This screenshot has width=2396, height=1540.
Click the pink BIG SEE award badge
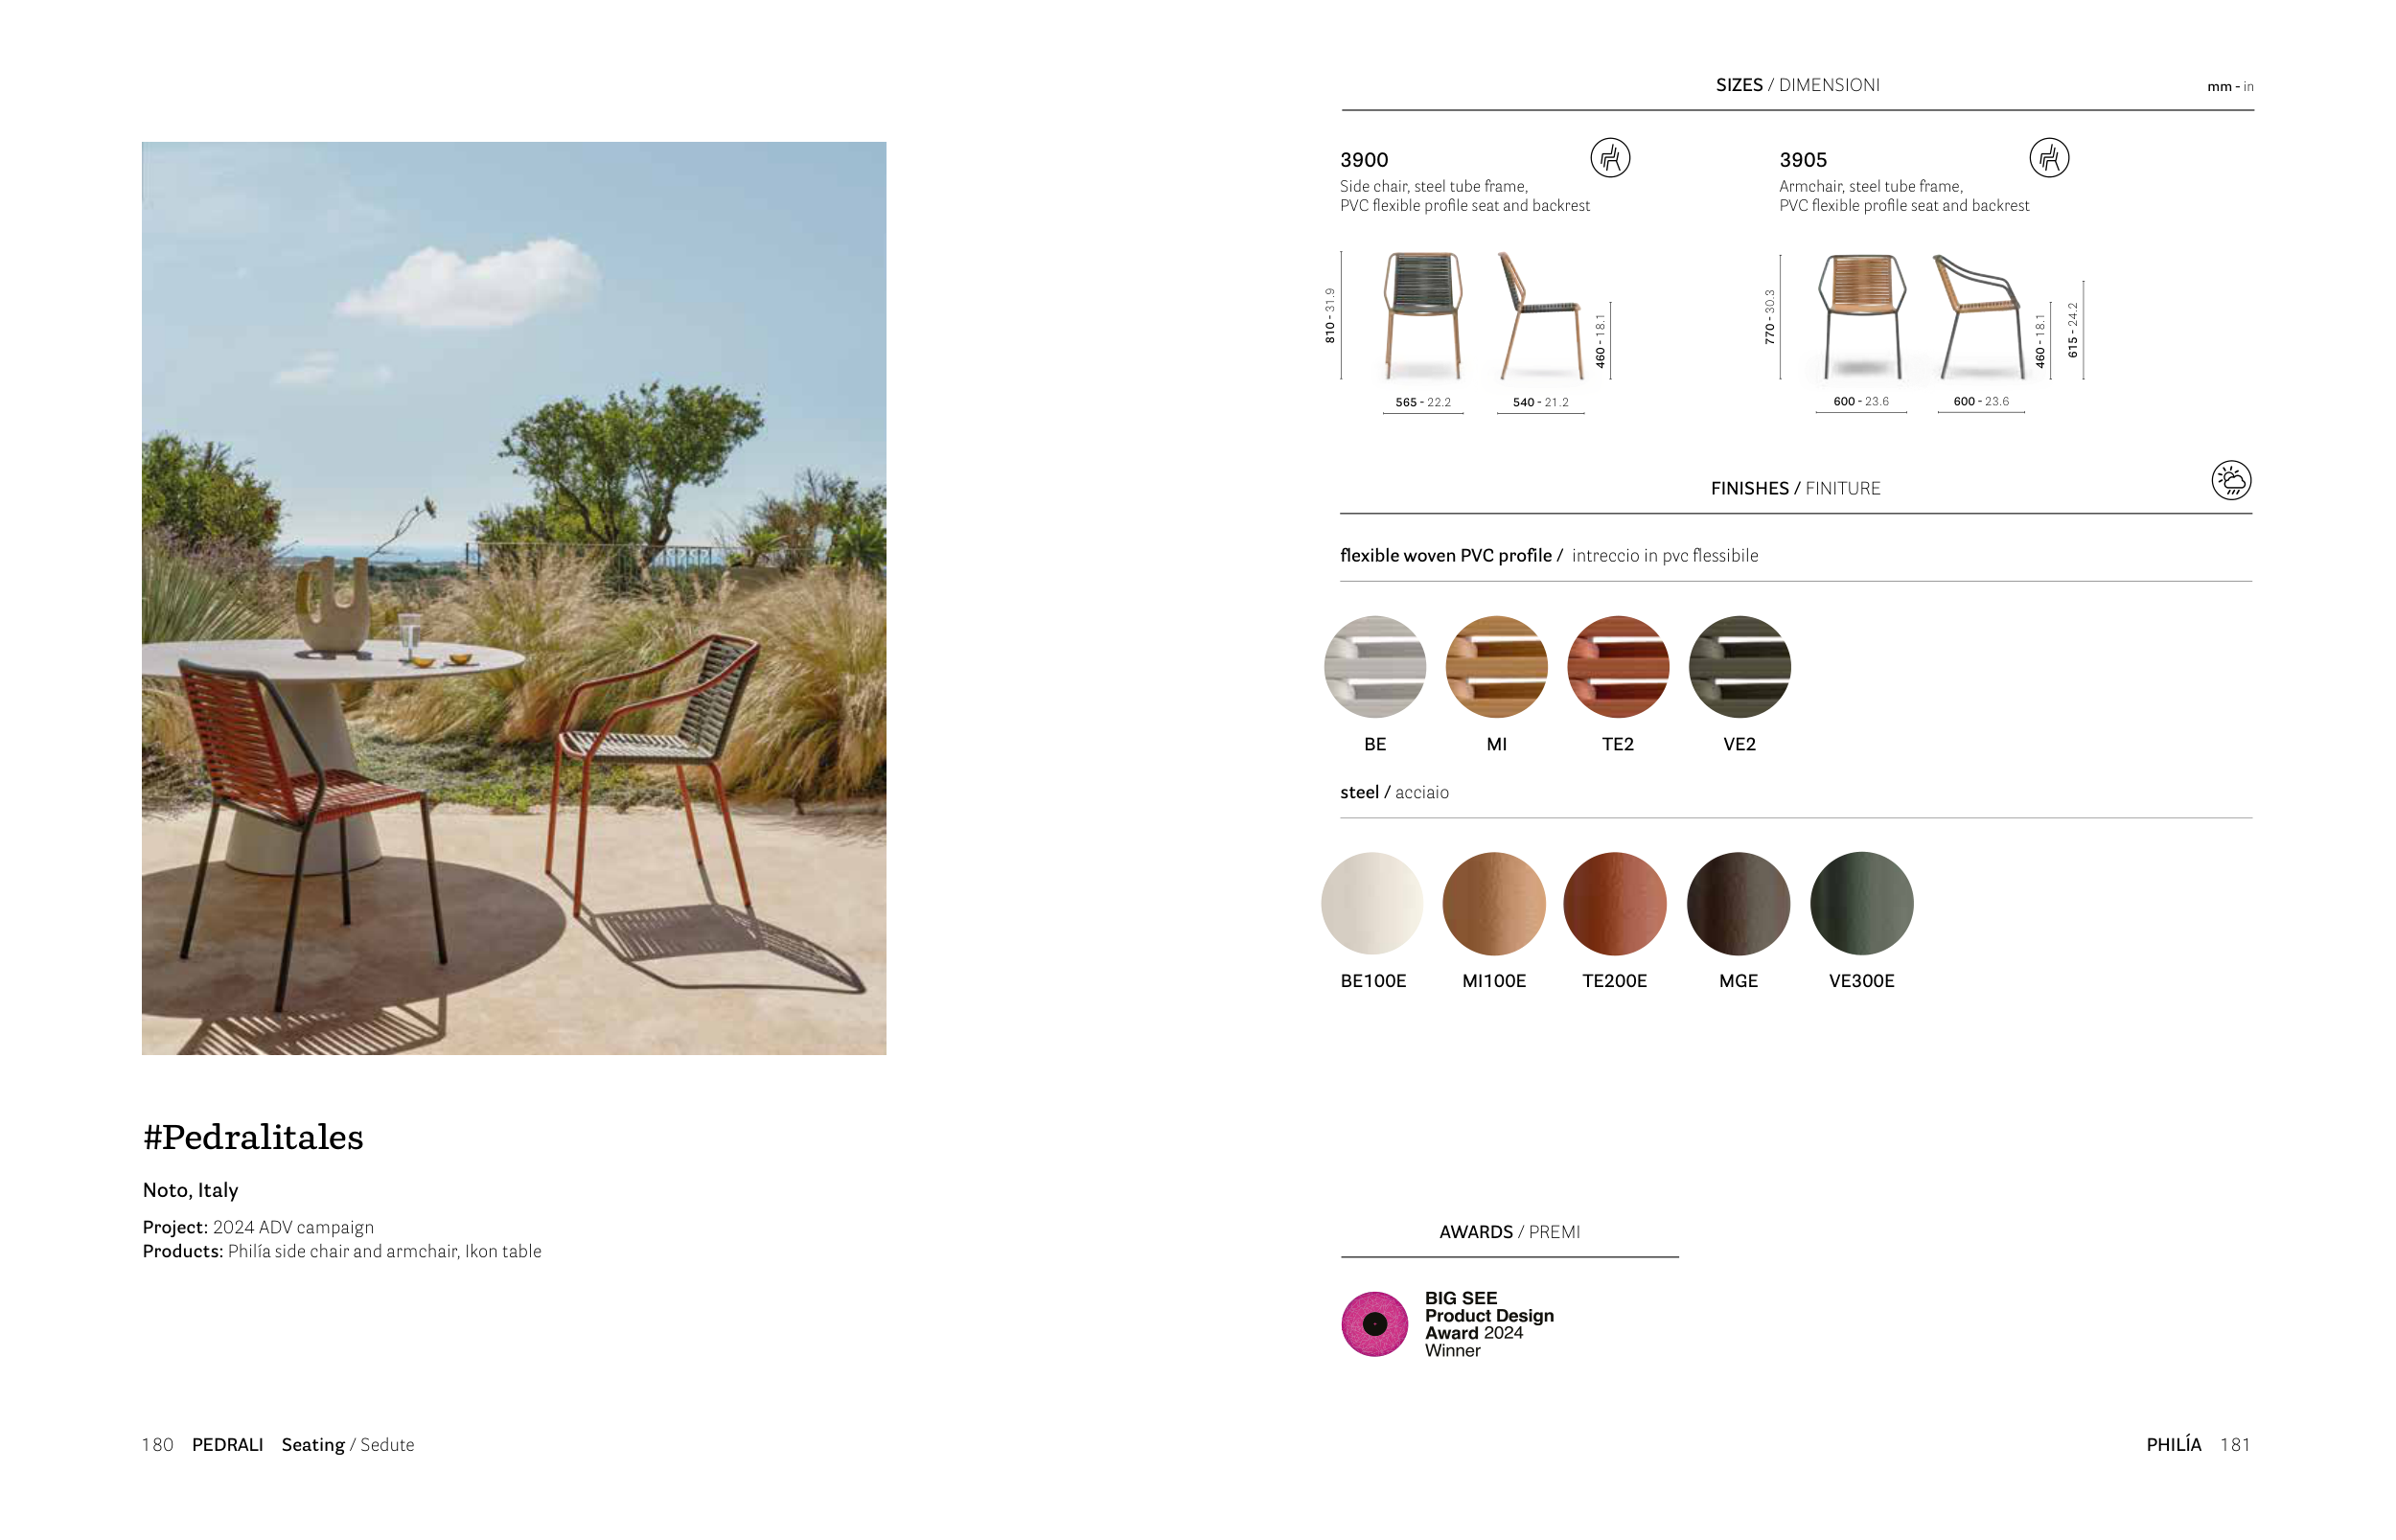point(1374,1323)
